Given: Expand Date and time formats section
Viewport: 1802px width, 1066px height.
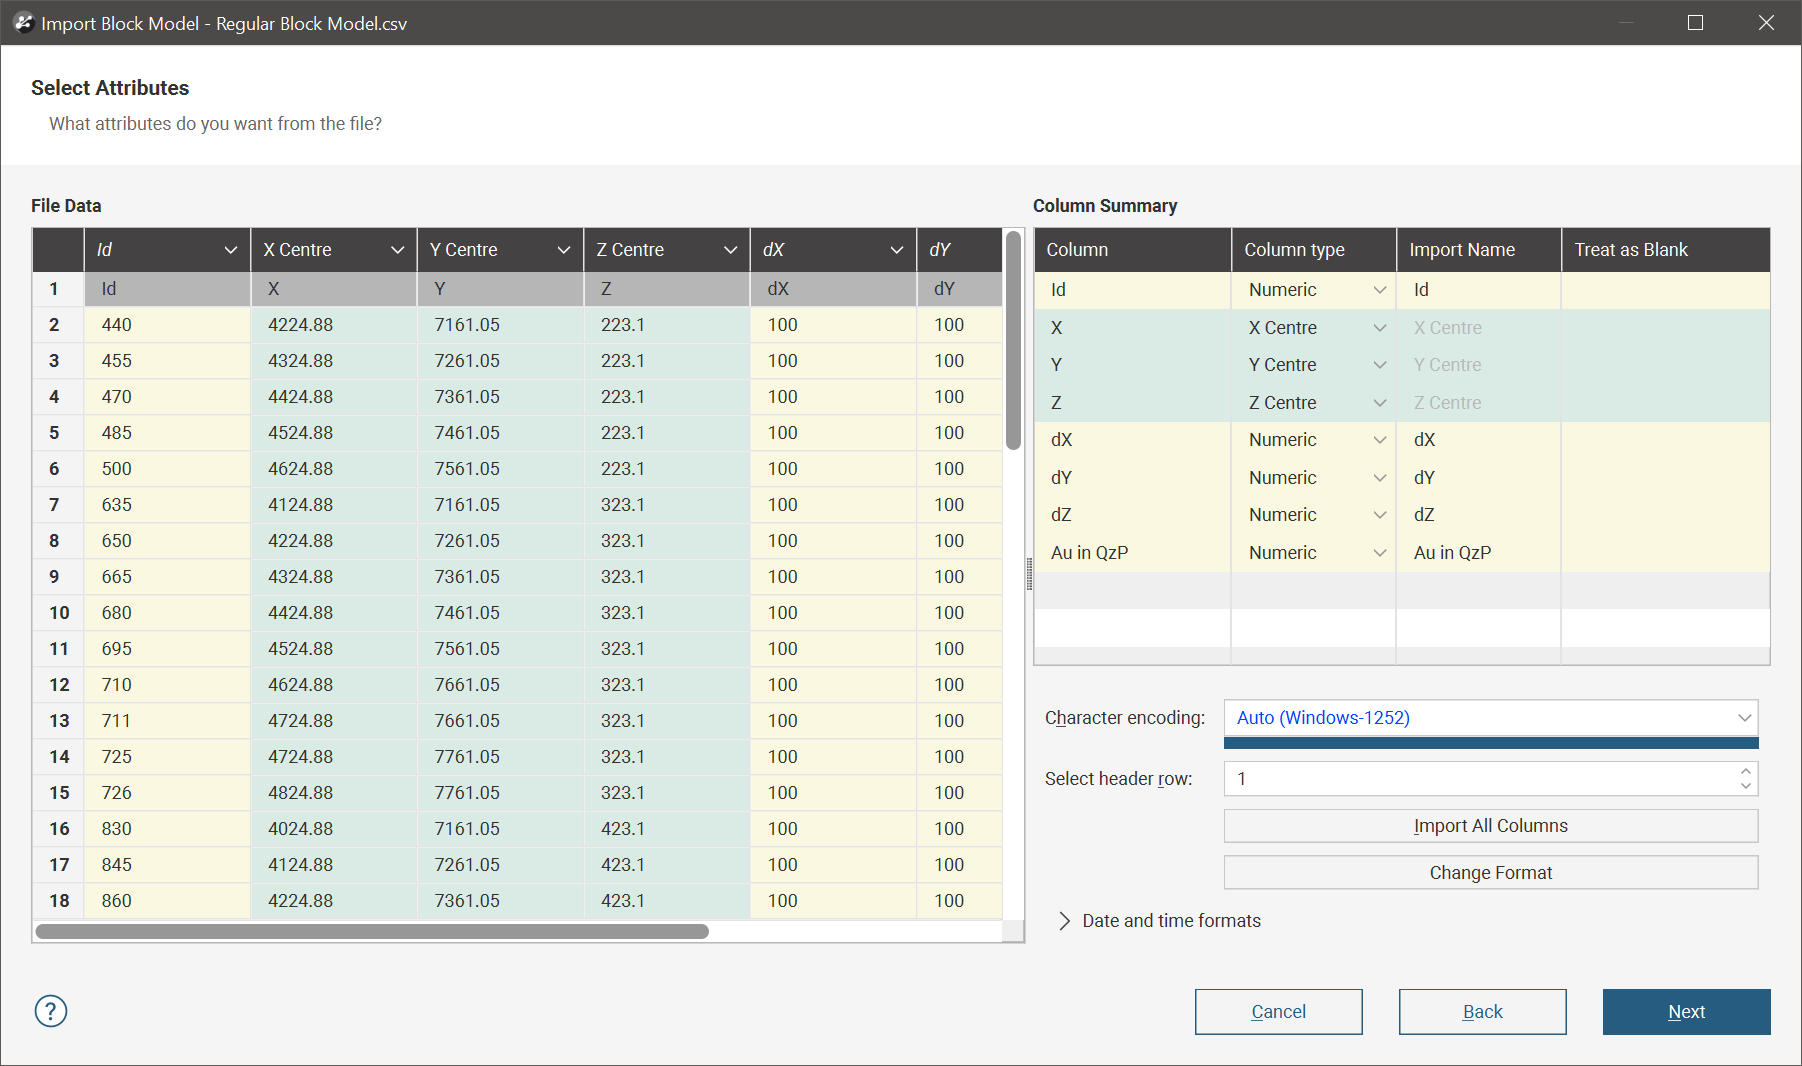Looking at the screenshot, I should pyautogui.click(x=1064, y=921).
